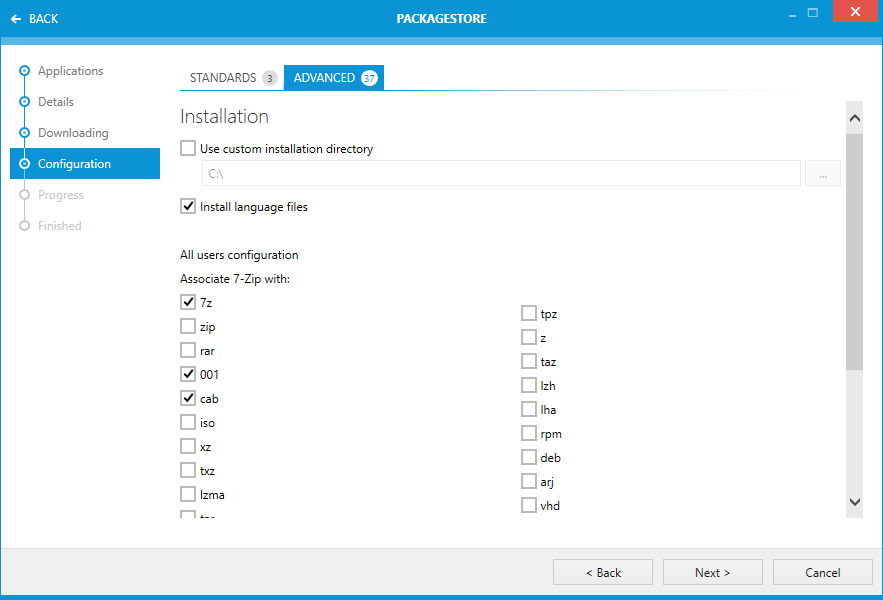
Task: Enable the rpm file association
Action: coord(529,433)
